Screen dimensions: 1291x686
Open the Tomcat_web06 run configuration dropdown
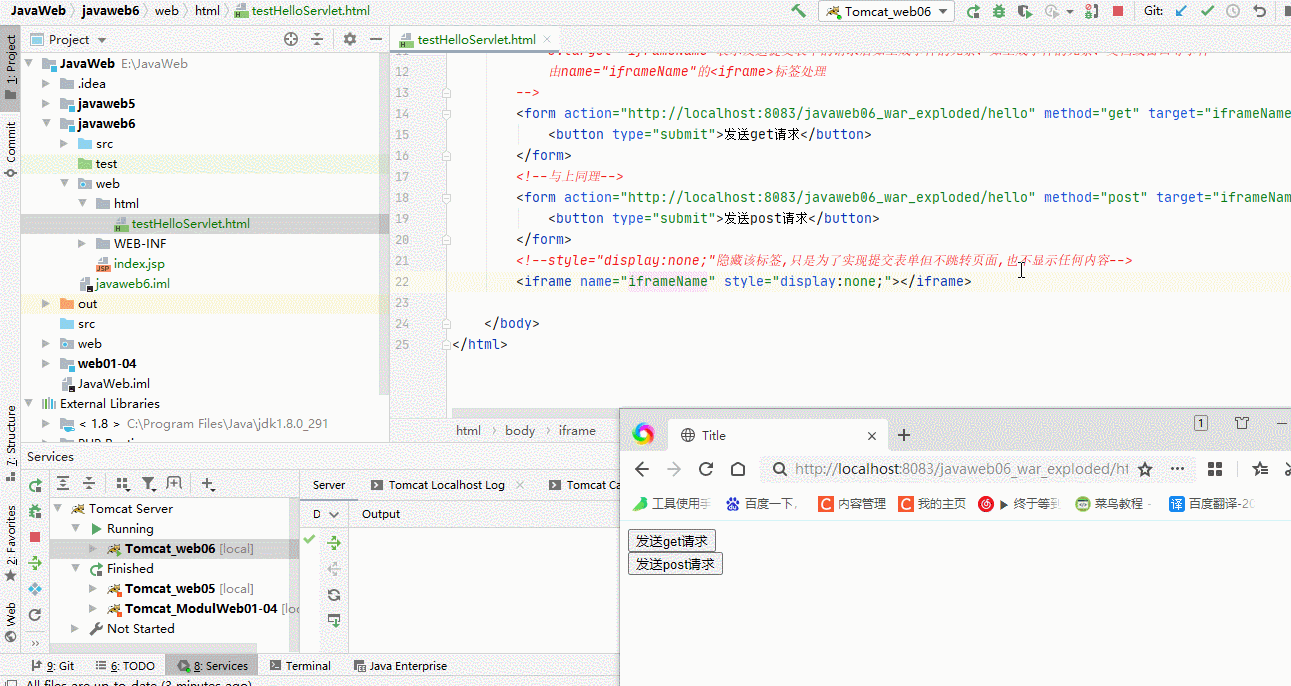(x=886, y=11)
